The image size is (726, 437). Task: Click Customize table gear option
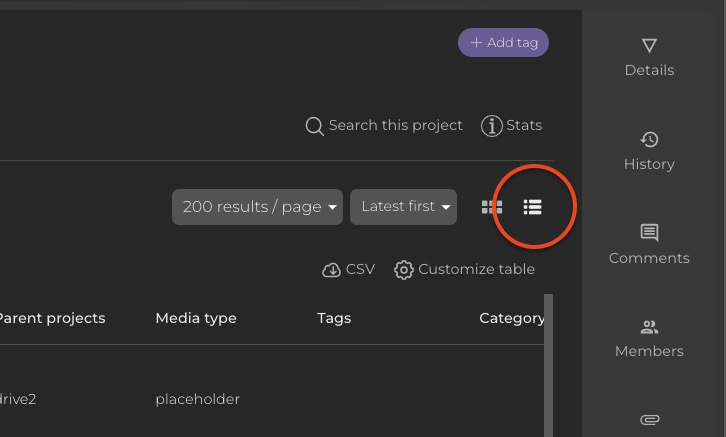[x=465, y=270]
